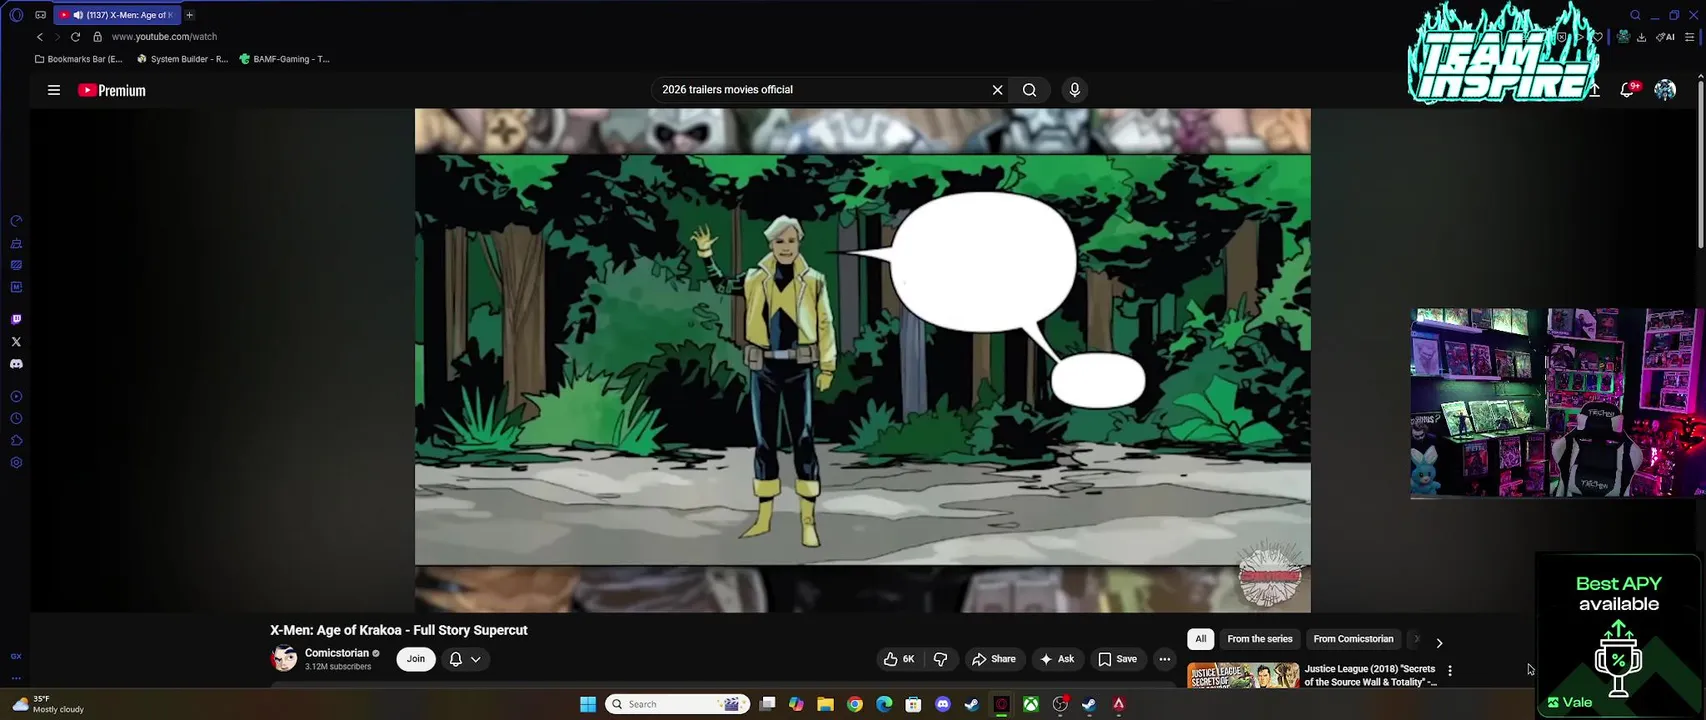
Task: Open a new browser tab
Action: pyautogui.click(x=189, y=15)
